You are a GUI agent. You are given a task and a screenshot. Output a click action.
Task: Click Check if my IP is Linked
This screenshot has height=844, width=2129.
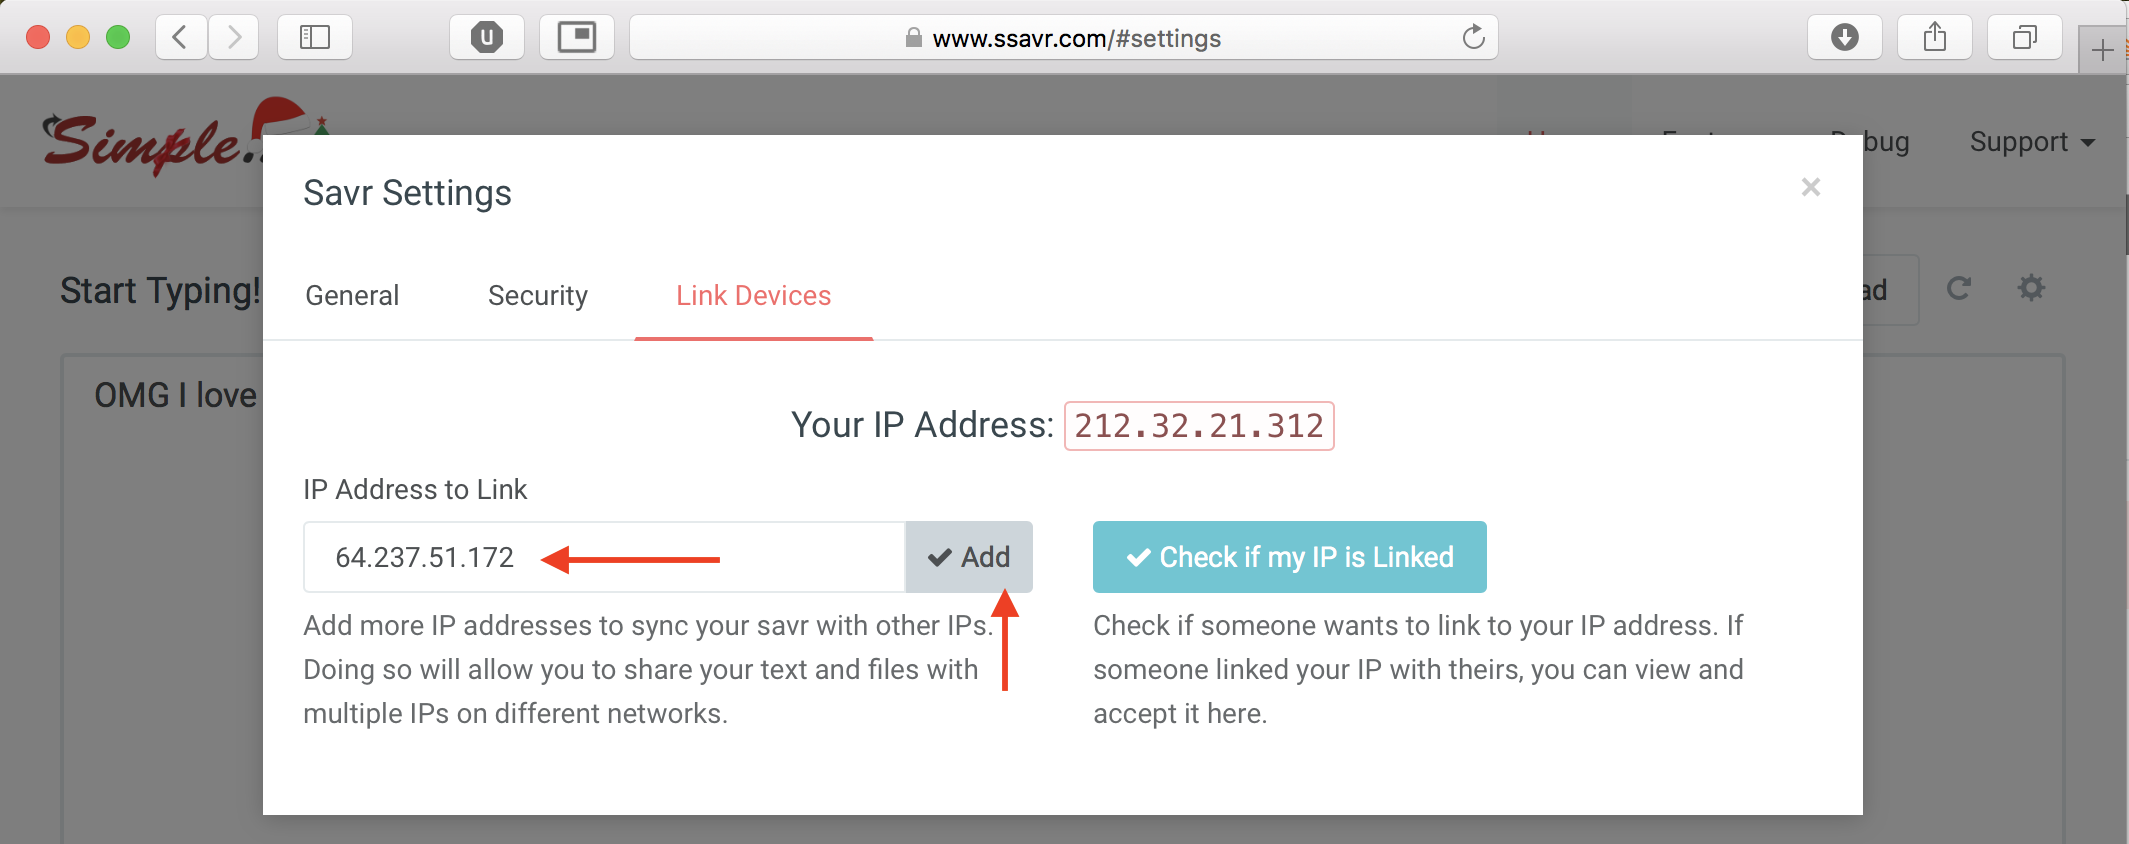[x=1290, y=557]
